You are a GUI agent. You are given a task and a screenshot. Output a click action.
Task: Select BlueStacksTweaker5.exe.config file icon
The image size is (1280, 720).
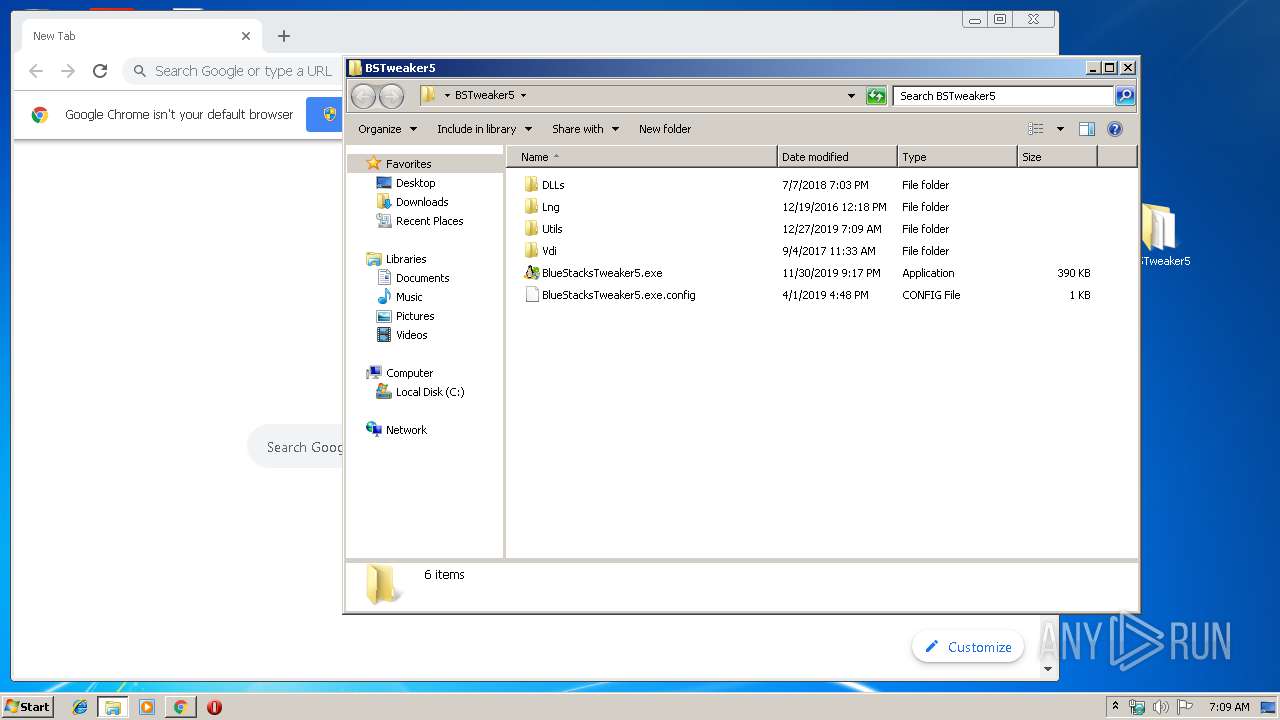[x=531, y=295]
